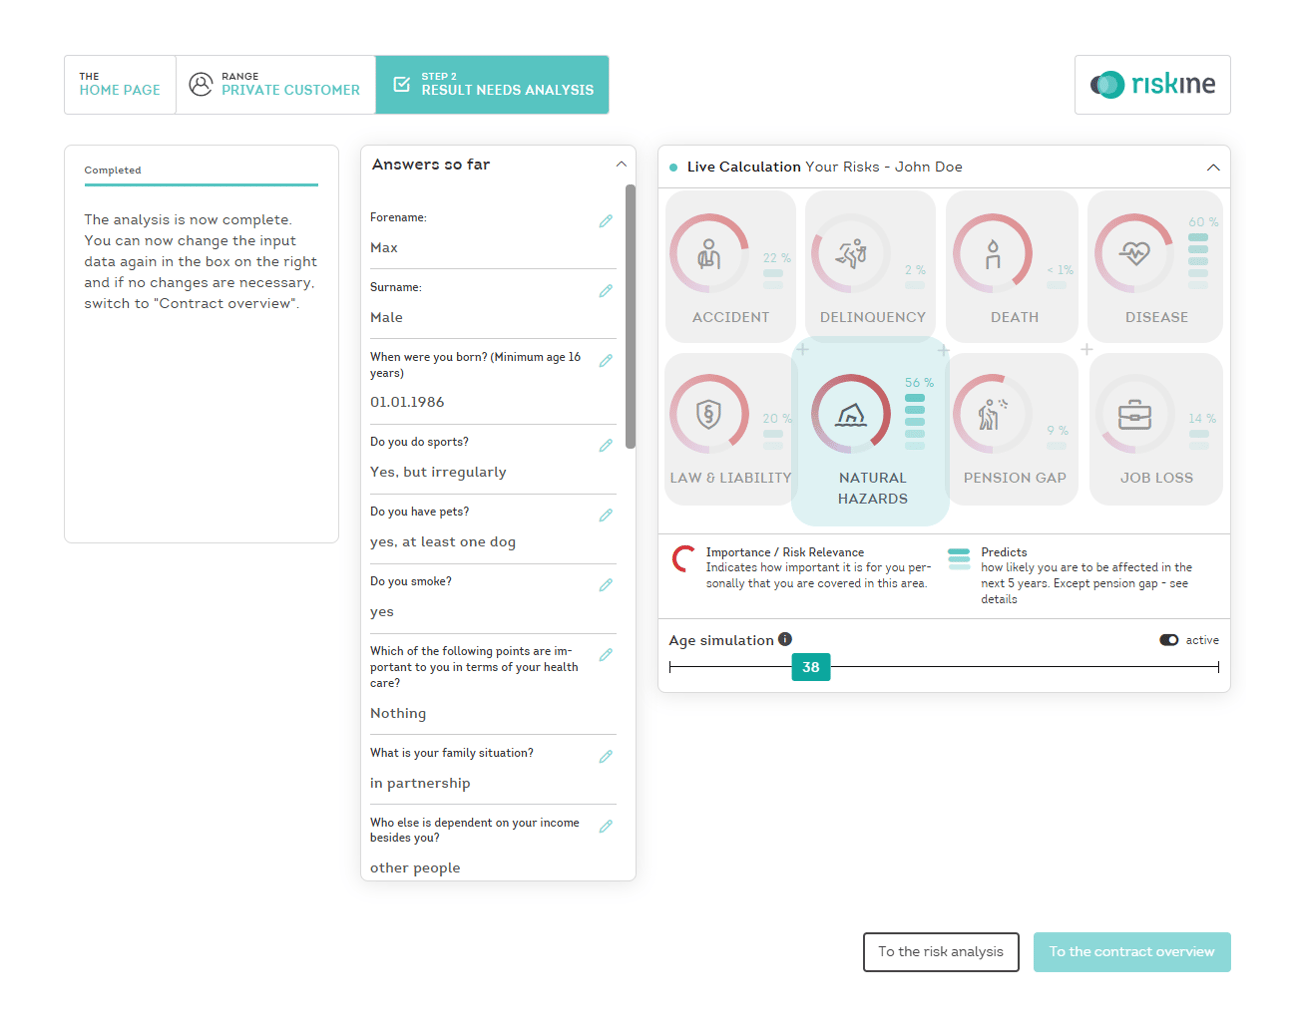The height and width of the screenshot is (1036, 1297).
Task: Select the Disease heart icon
Action: pyautogui.click(x=1135, y=254)
